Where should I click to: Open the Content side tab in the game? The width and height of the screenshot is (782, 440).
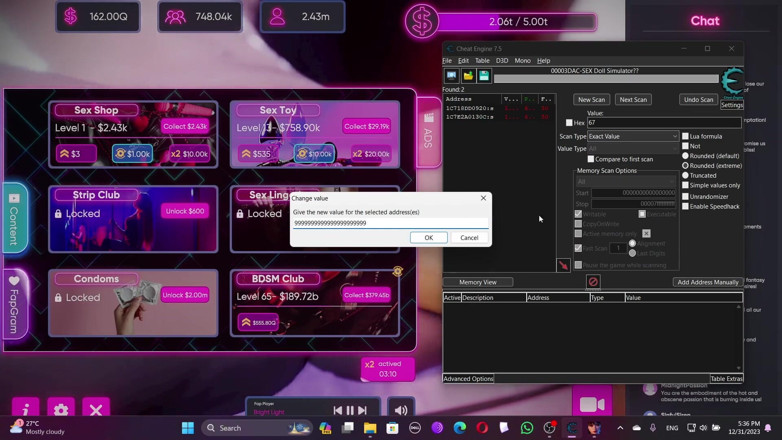[x=14, y=219]
